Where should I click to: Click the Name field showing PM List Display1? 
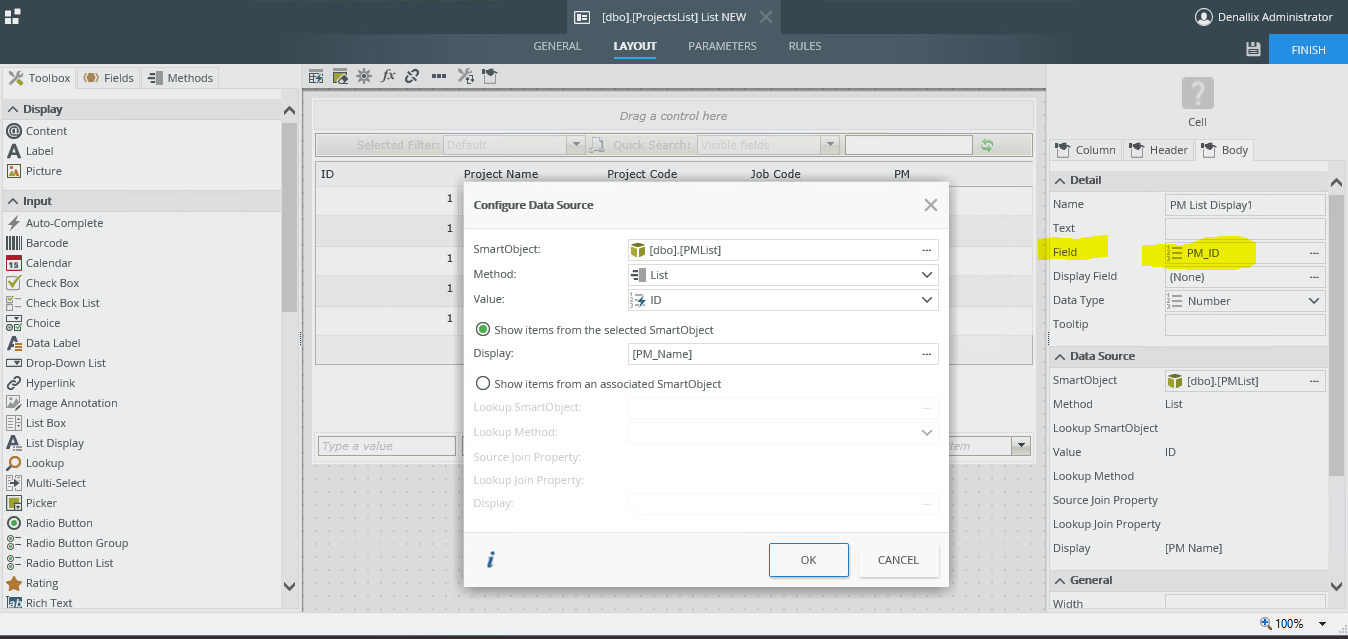1245,205
